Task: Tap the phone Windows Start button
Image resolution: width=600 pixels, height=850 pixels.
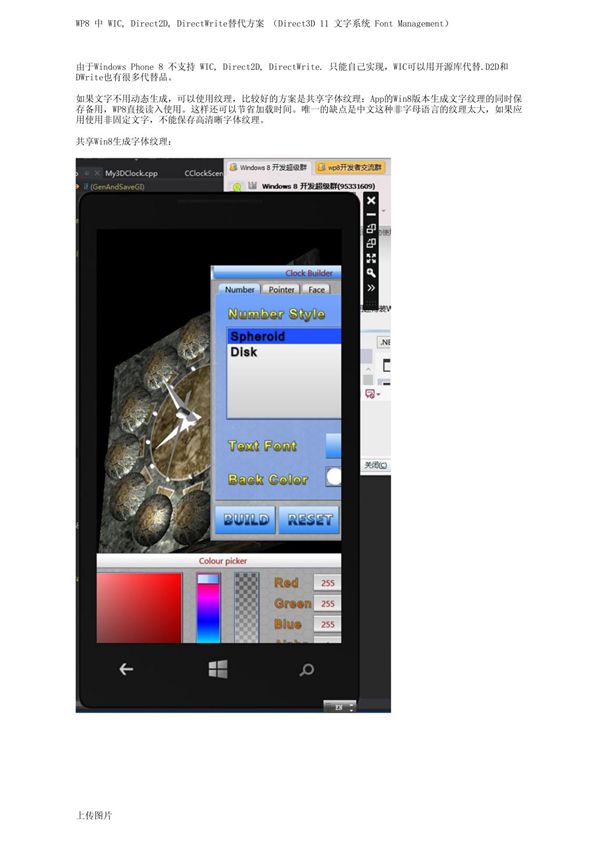Action: [x=218, y=669]
